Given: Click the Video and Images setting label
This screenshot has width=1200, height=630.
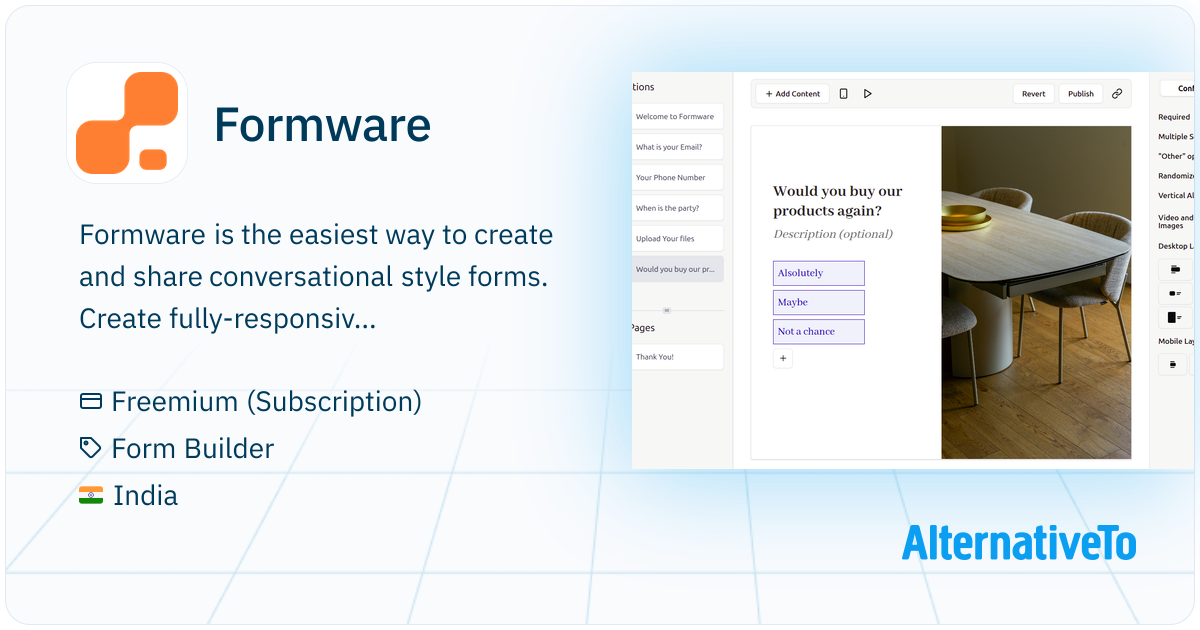Looking at the screenshot, I should point(1176,221).
